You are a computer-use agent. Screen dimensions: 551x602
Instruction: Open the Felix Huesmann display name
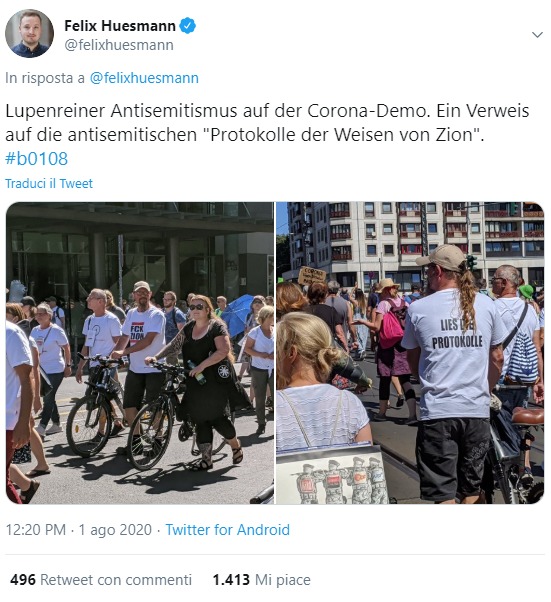(120, 26)
